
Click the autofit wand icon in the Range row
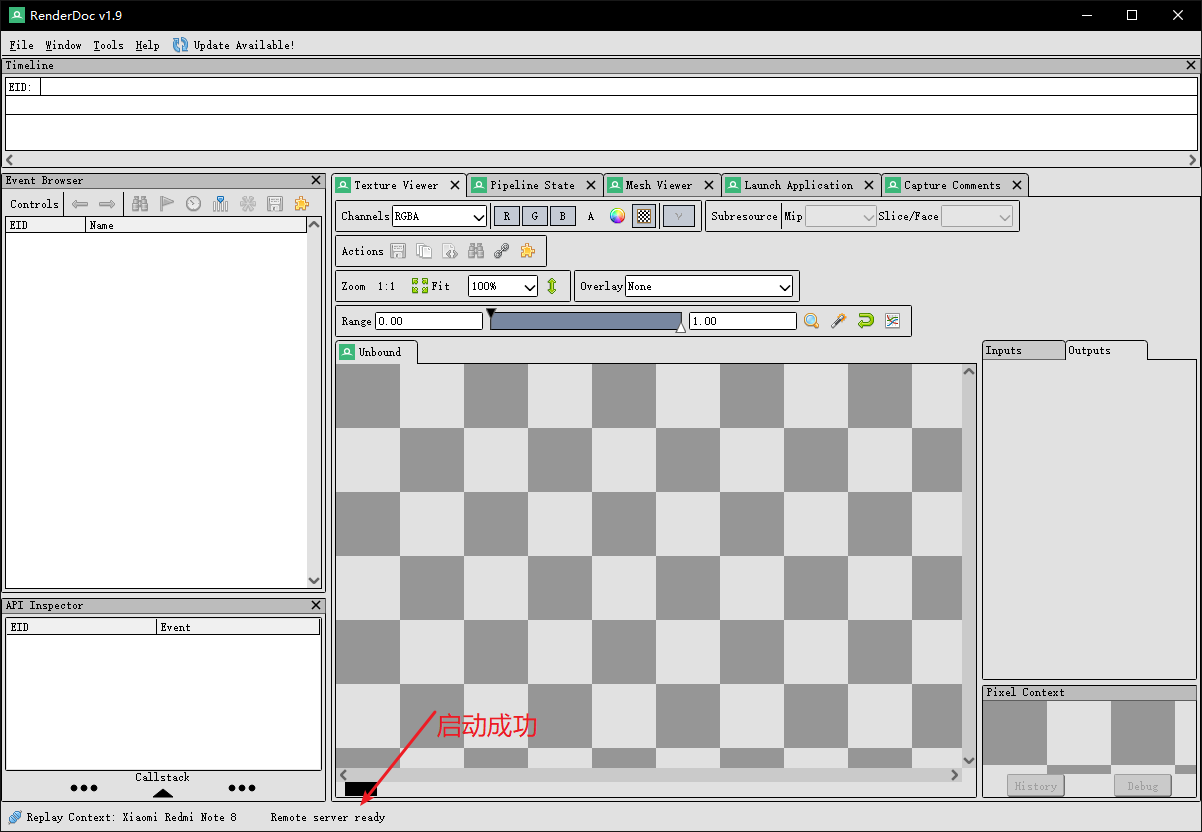838,320
